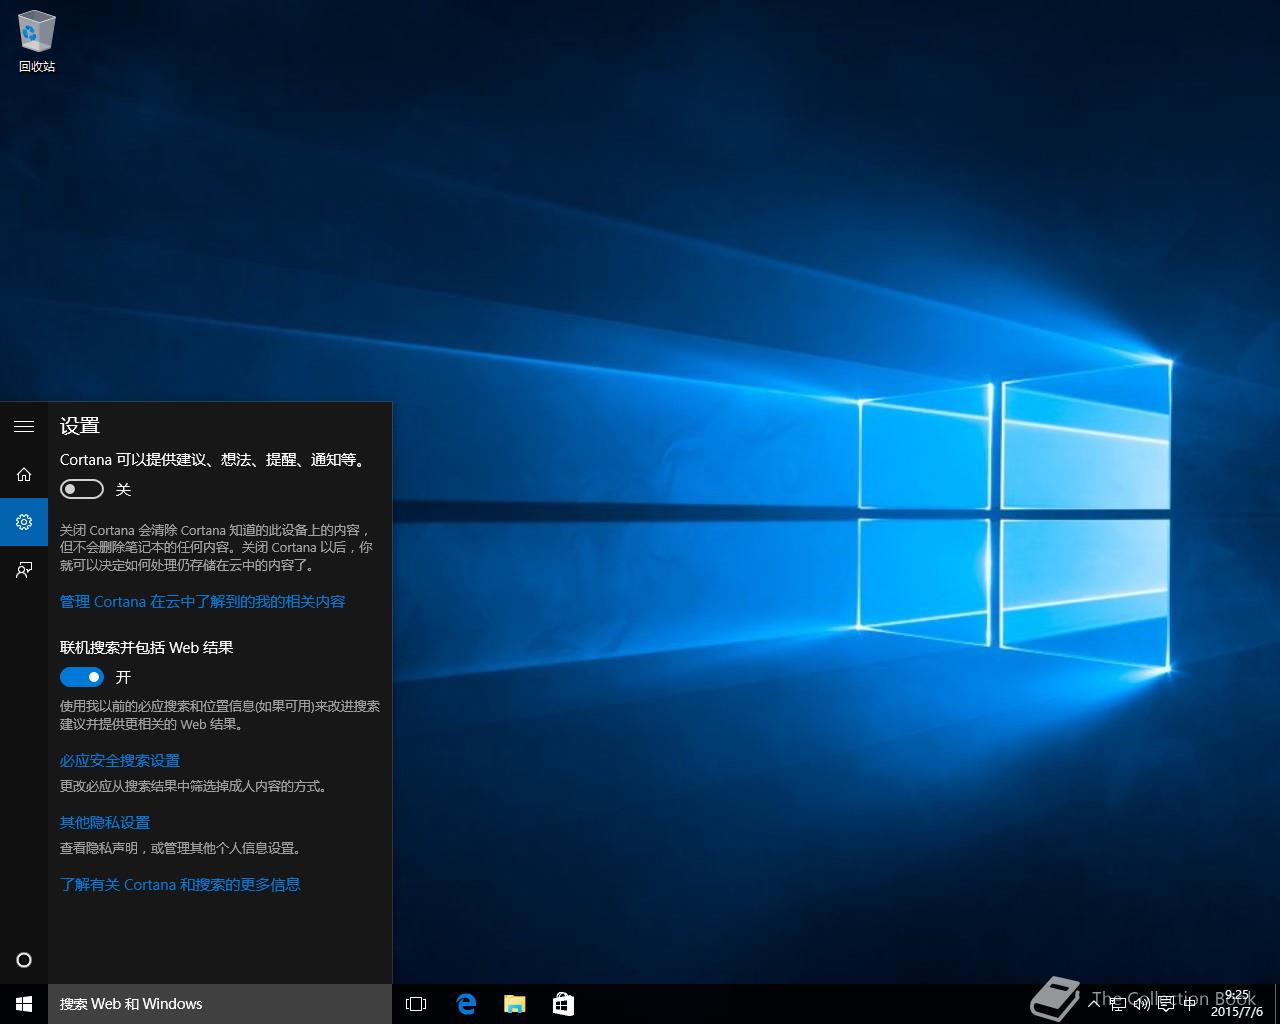Screen dimensions: 1280x1024
Task: Click the Show Desktop strip at taskbar edge
Action: click(x=1276, y=1004)
